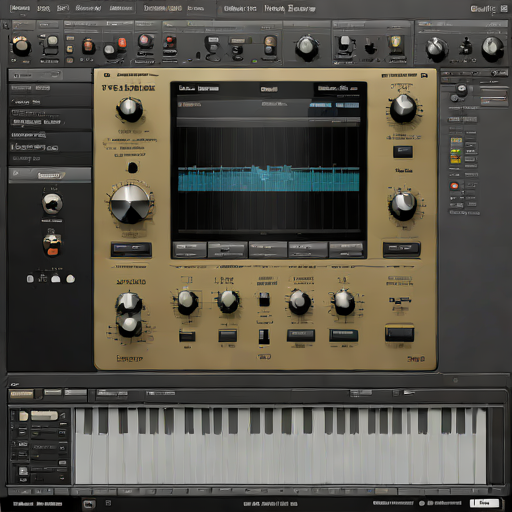
Task: Click the second small knob in the gold panel's bottom row
Action: (x=228, y=301)
